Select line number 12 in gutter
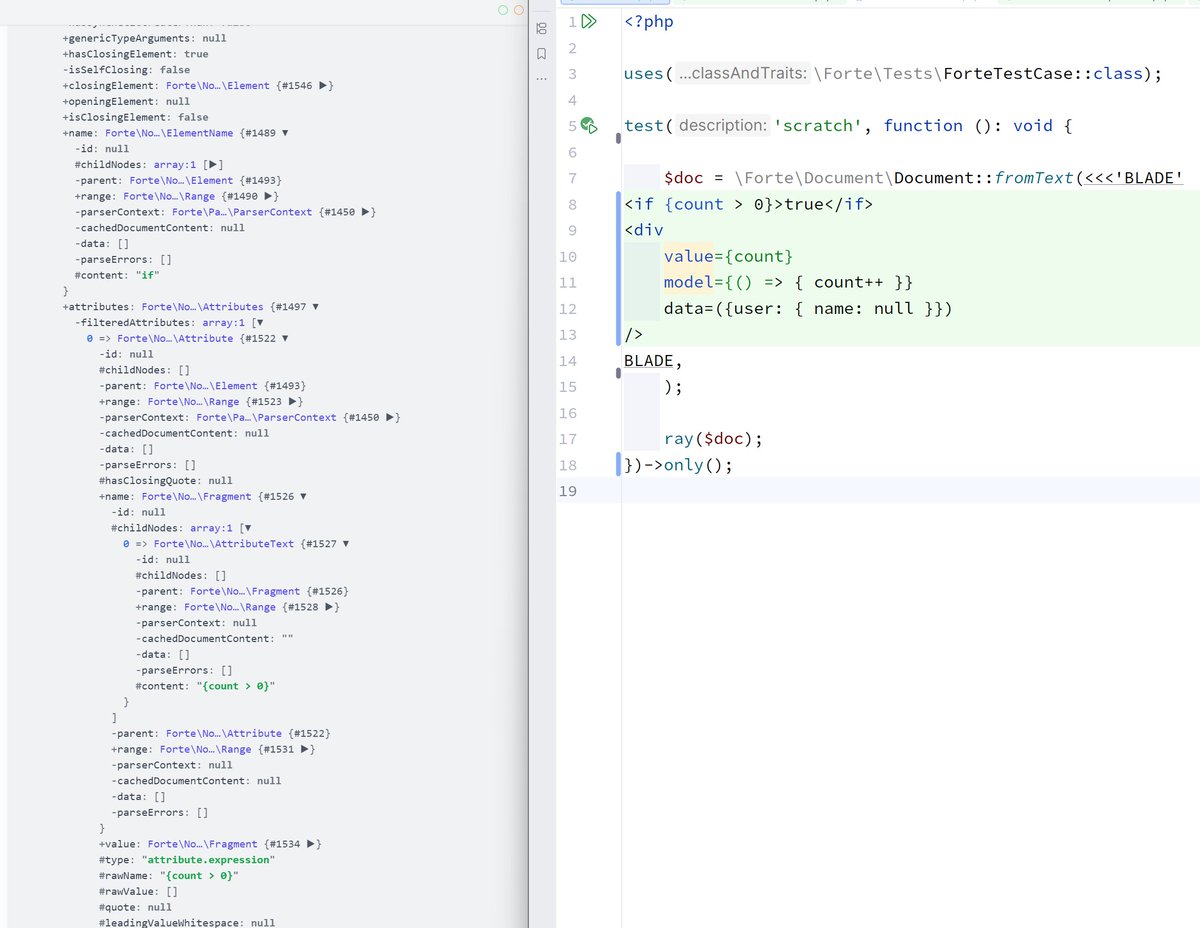The image size is (1200, 928). 568,308
